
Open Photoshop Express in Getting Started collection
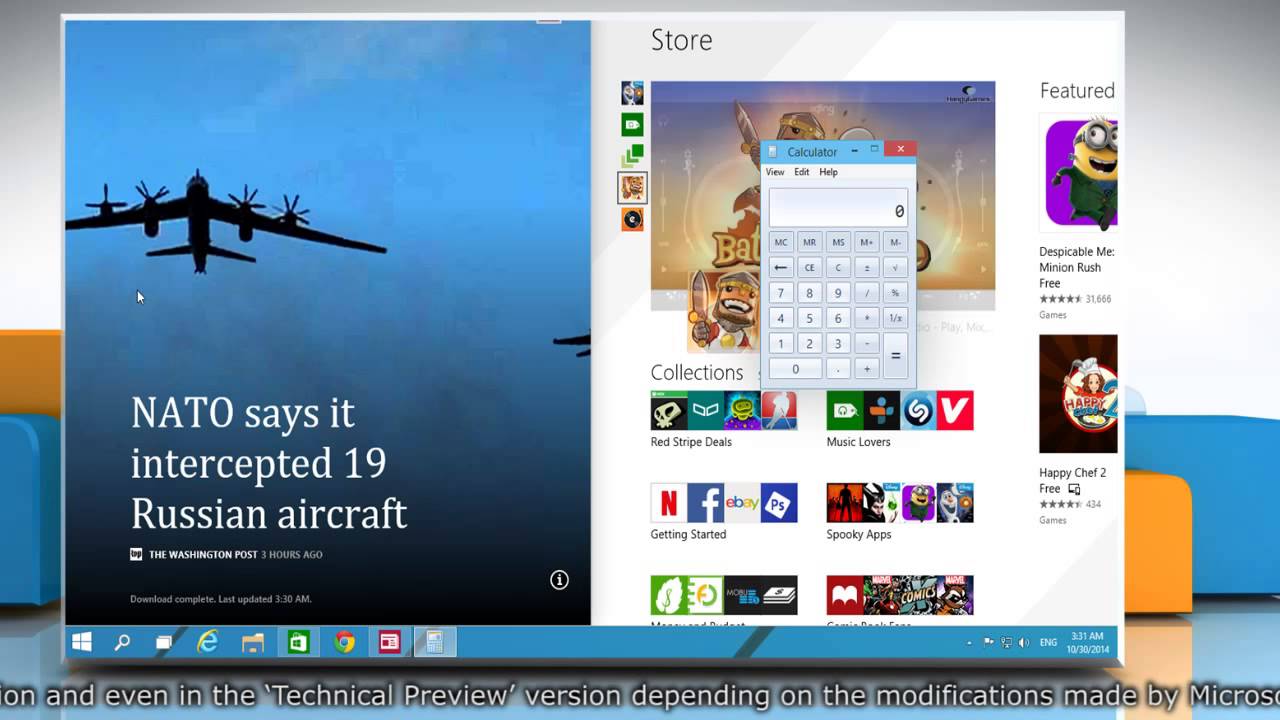click(779, 503)
